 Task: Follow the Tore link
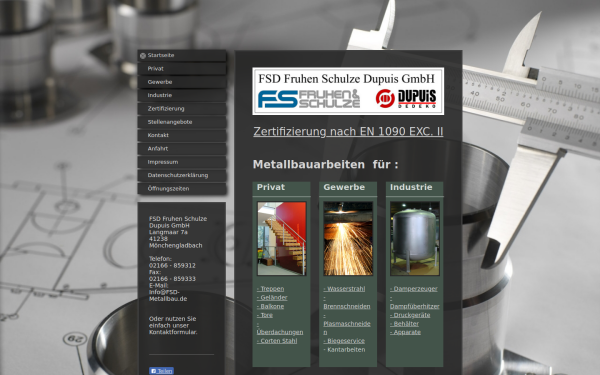265,315
